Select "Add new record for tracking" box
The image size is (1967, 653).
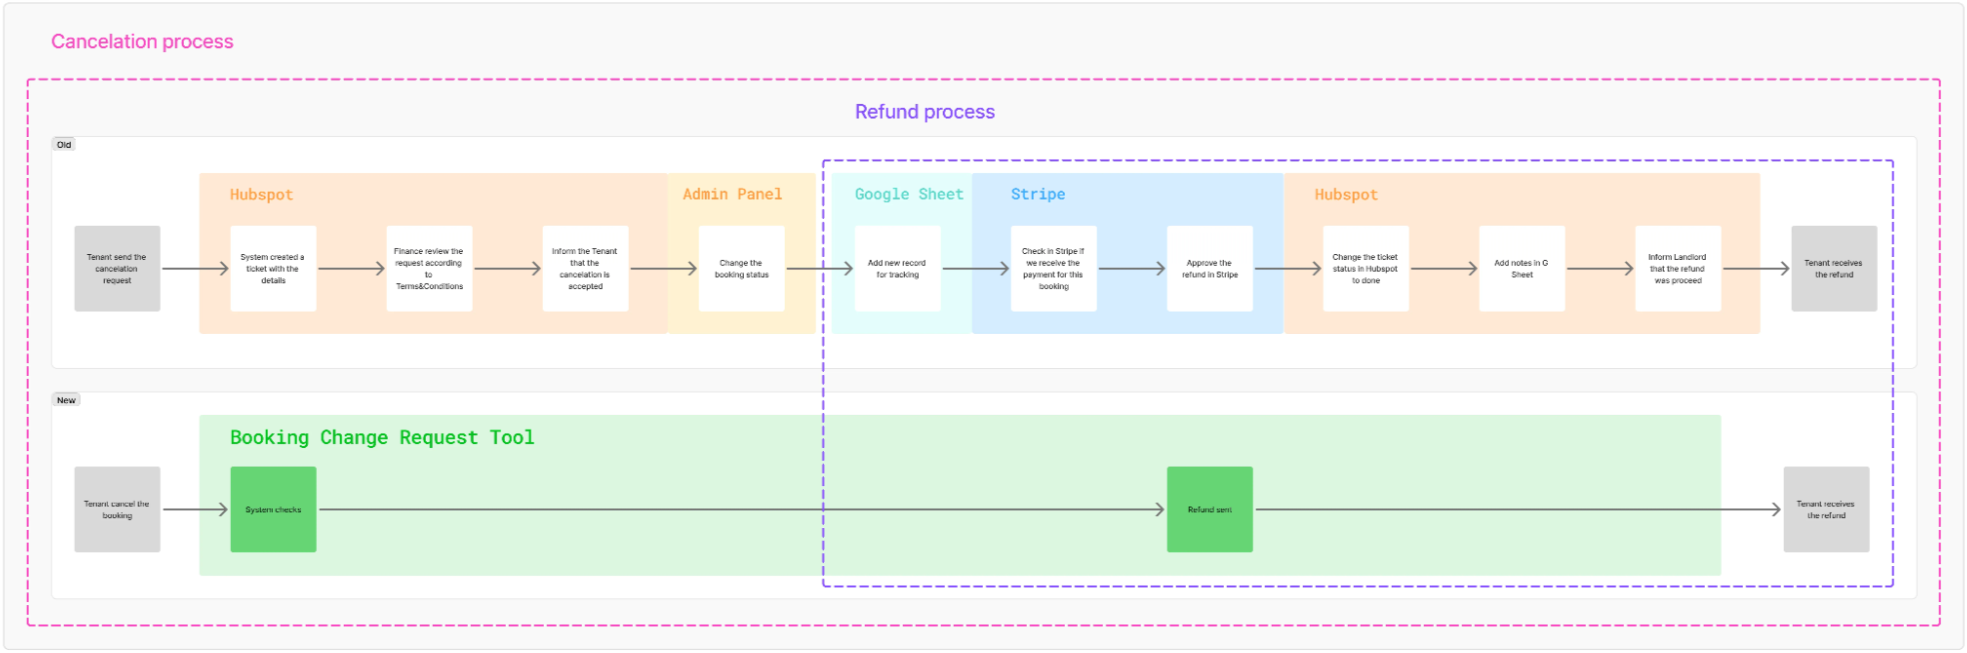coord(897,269)
